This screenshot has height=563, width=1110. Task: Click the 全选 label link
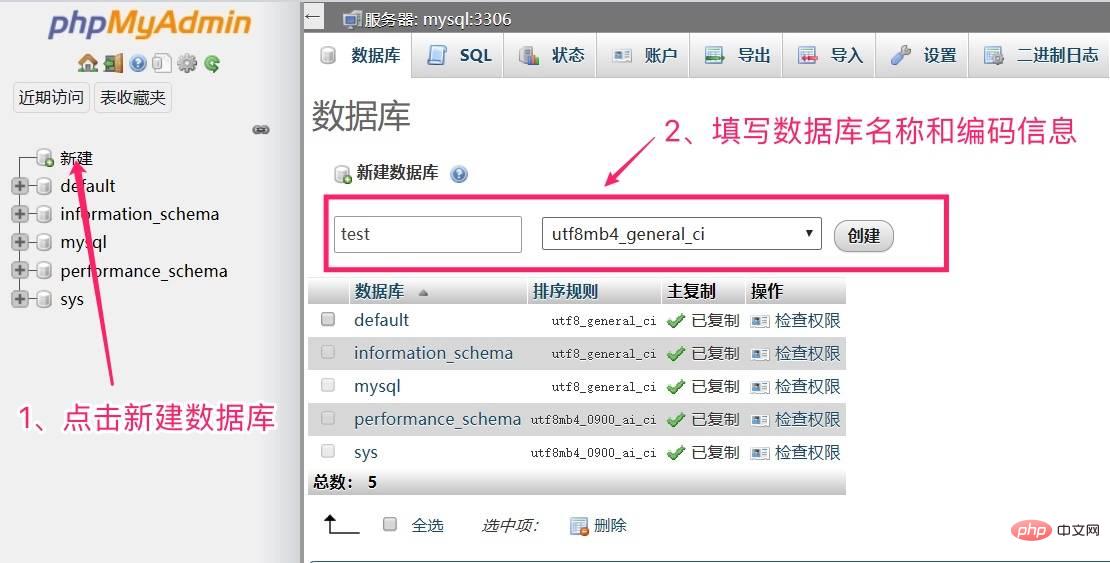click(x=428, y=525)
